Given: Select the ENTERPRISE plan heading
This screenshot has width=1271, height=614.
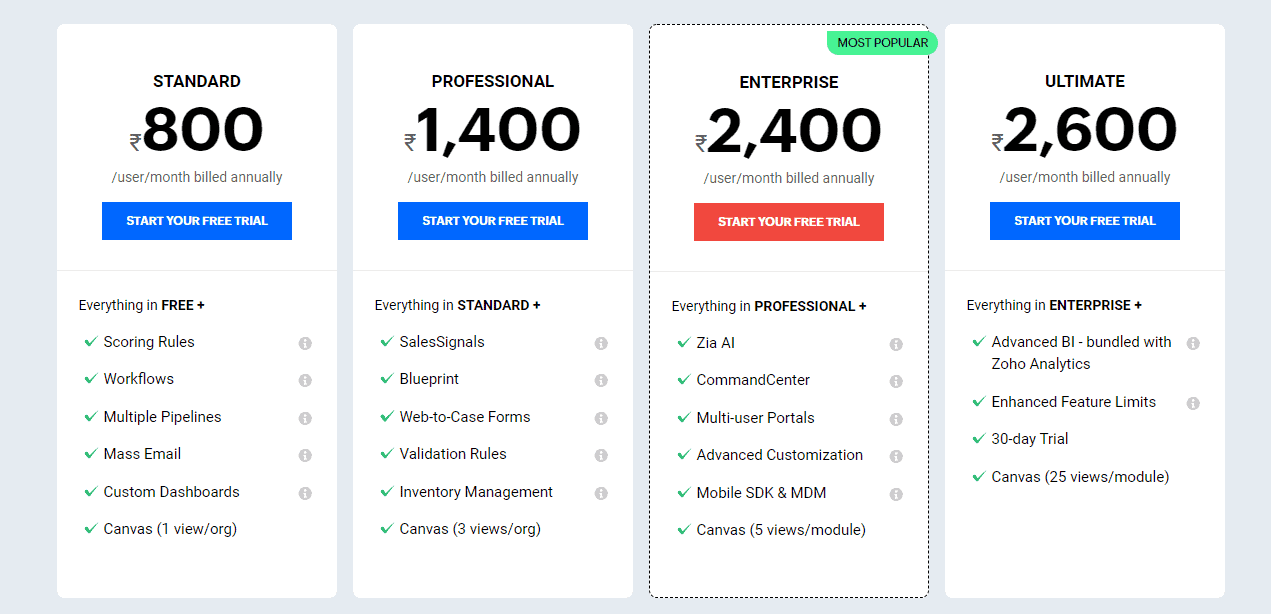Looking at the screenshot, I should coord(788,82).
